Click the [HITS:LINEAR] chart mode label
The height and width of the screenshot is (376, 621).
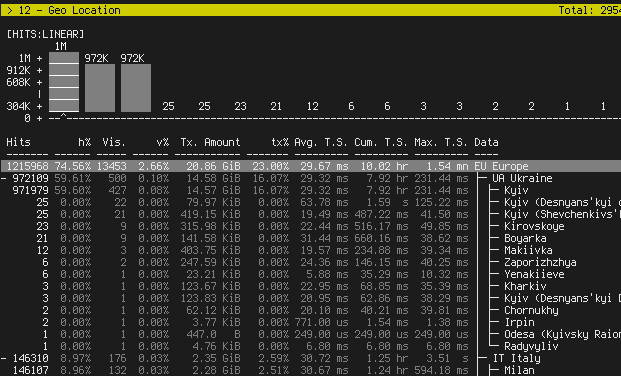(45, 34)
